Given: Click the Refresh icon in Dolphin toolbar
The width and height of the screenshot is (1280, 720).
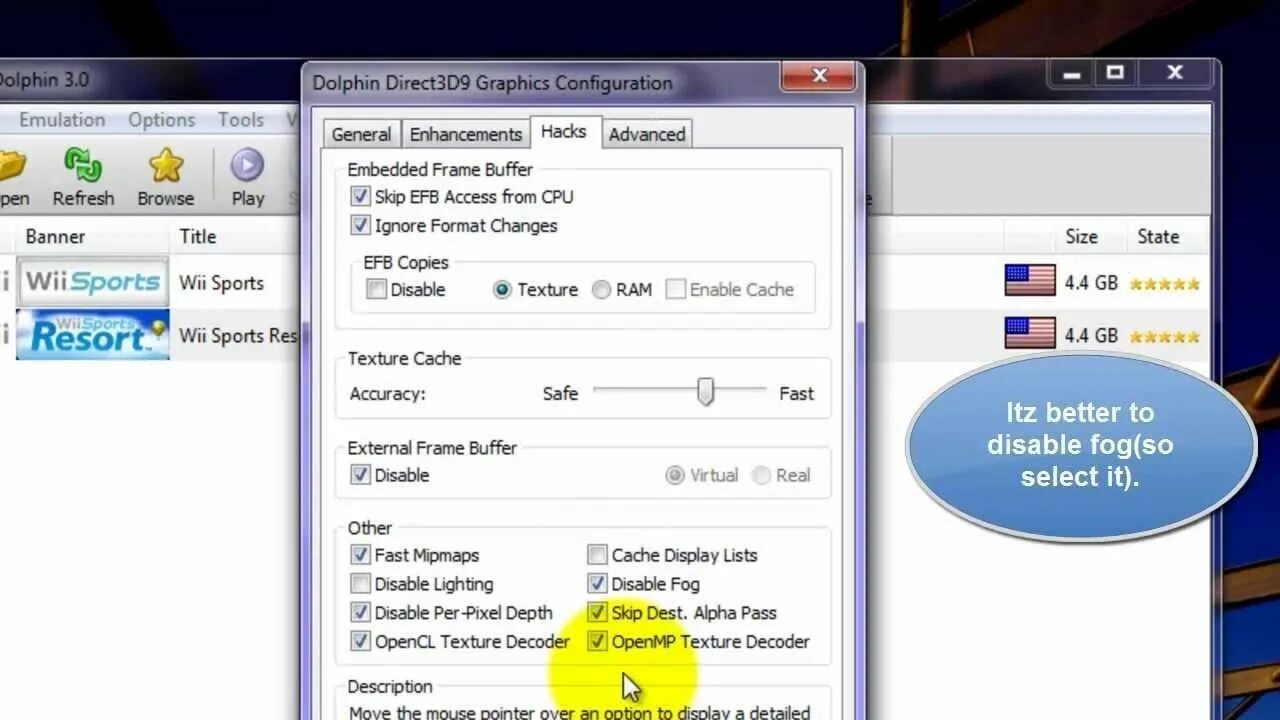Looking at the screenshot, I should tap(83, 166).
